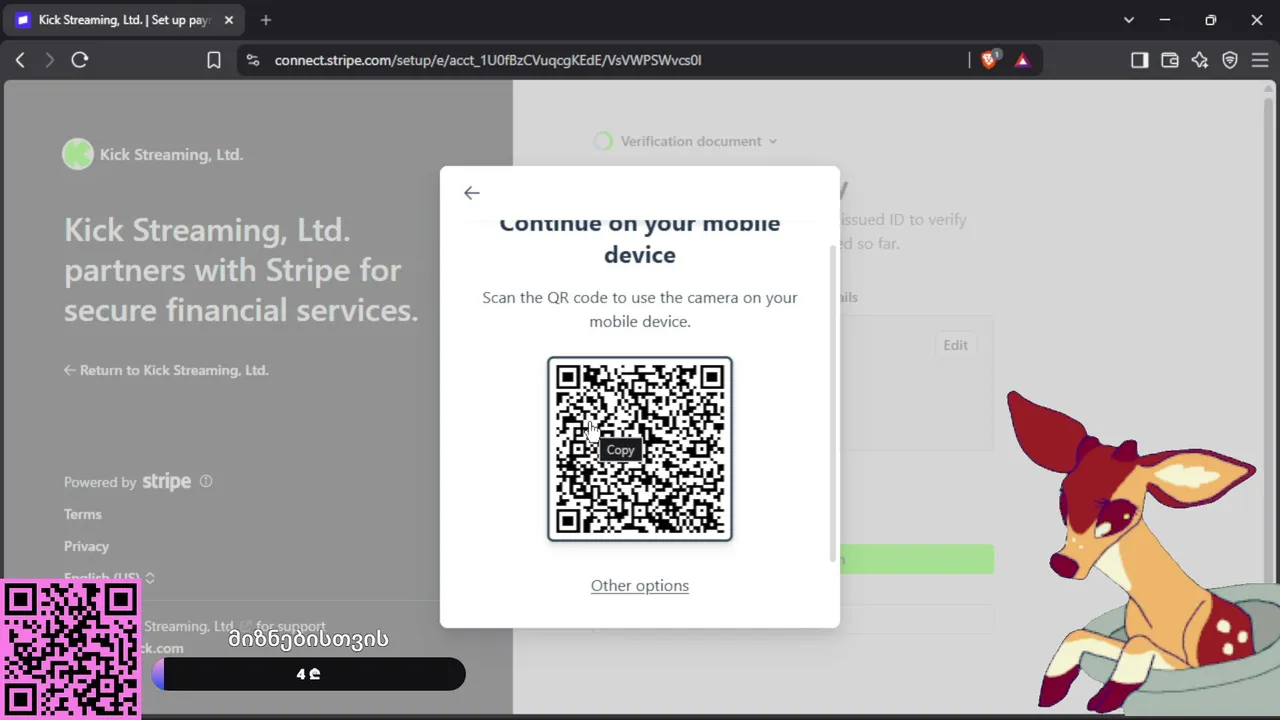Open the Terms link
This screenshot has width=1280, height=720.
(83, 514)
